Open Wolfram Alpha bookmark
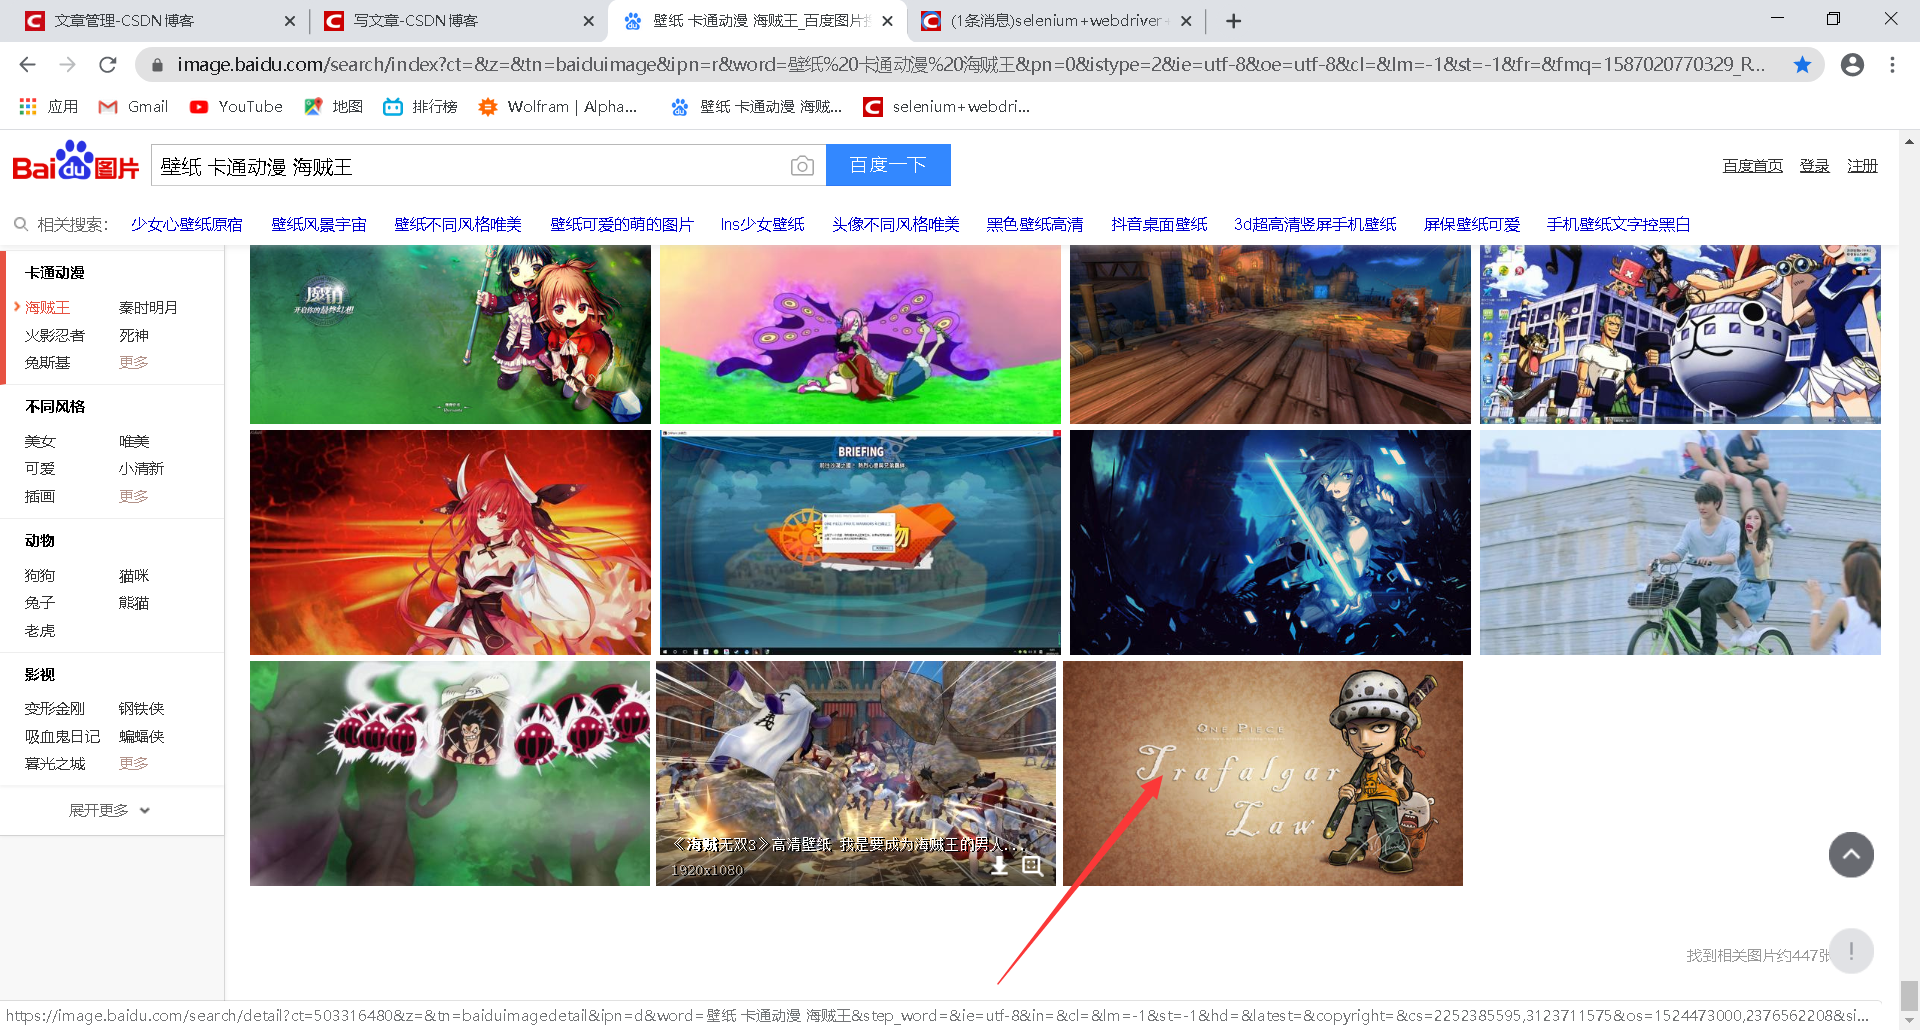Screen dimensions: 1920x1030 tap(557, 107)
